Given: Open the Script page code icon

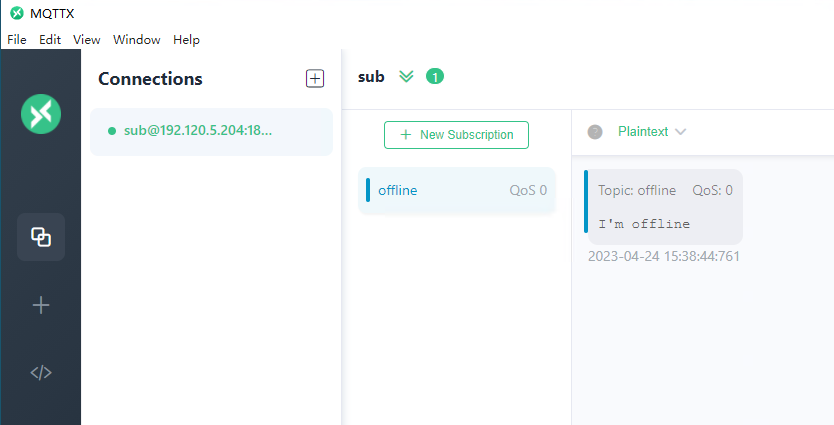Looking at the screenshot, I should (41, 372).
